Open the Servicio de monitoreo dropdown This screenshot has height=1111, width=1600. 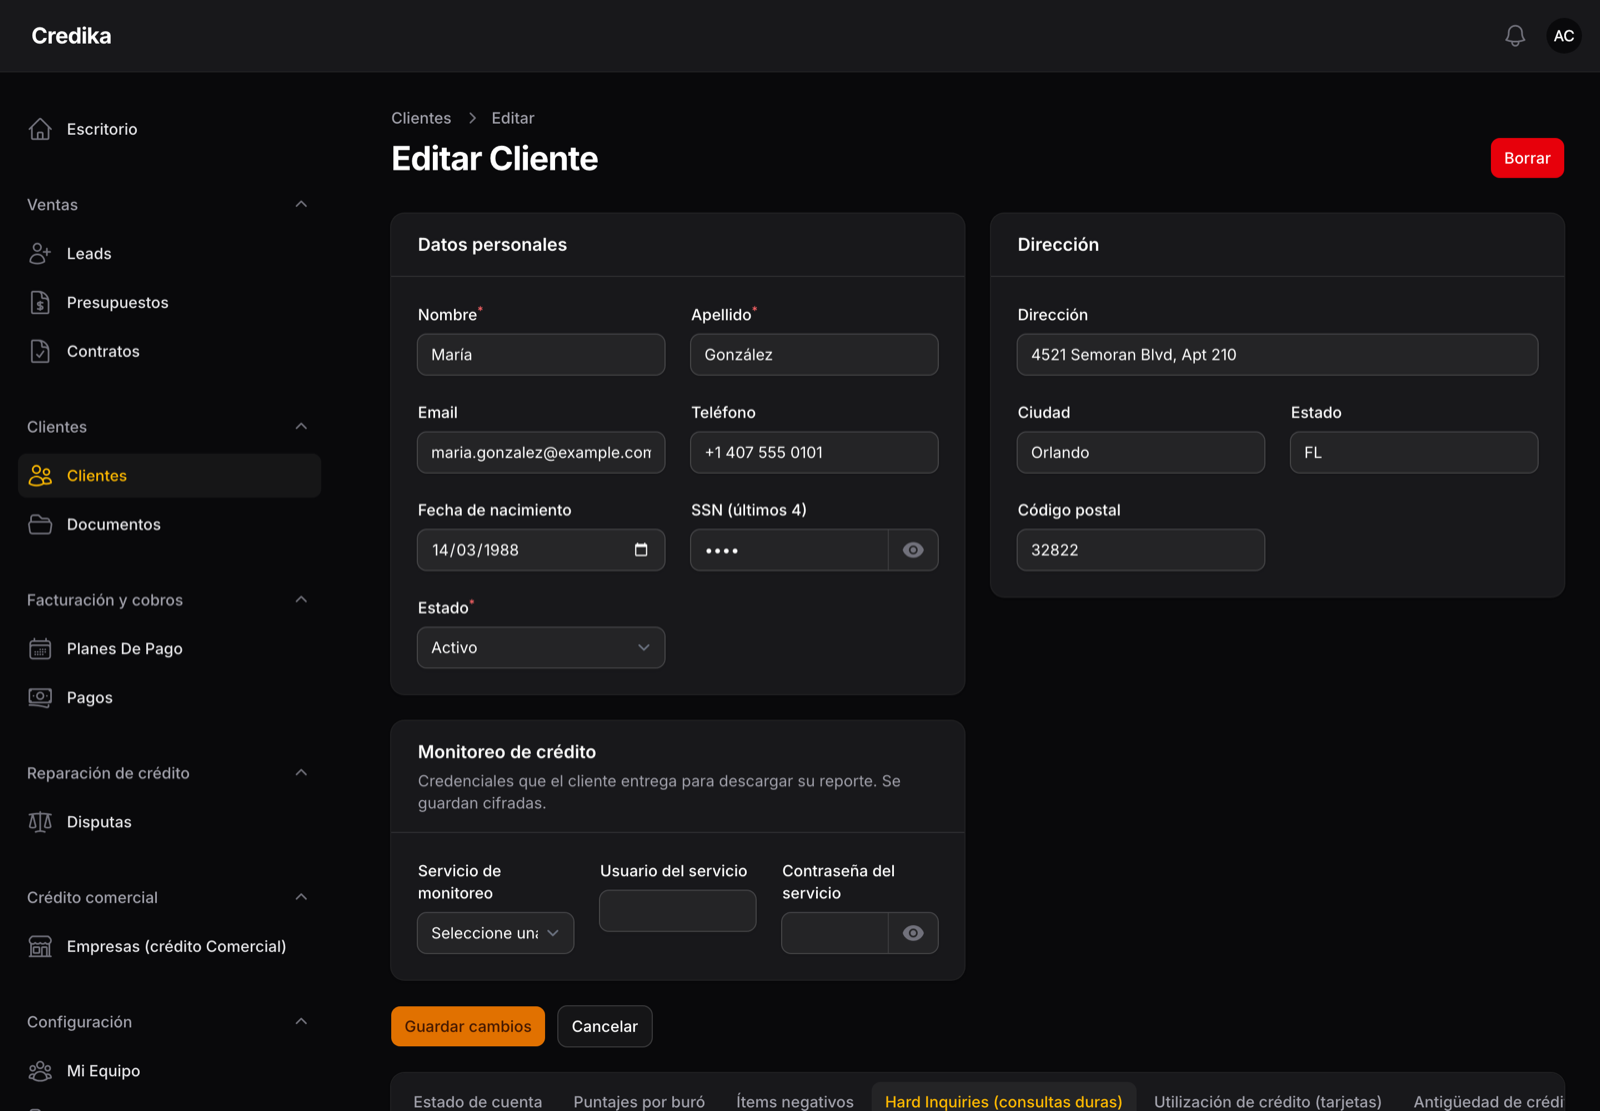[x=495, y=933]
